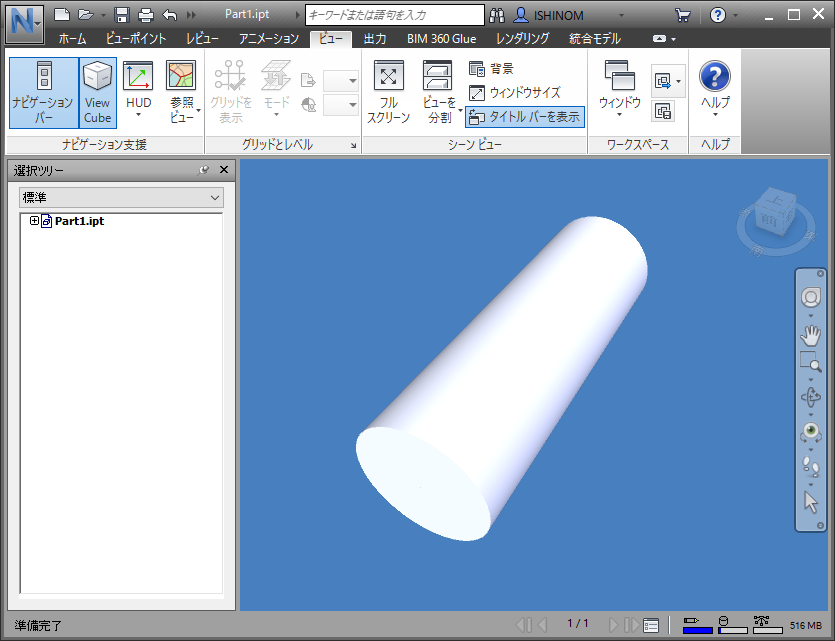Toggle the View Cube visibility
This screenshot has width=835, height=641.
coord(97,90)
